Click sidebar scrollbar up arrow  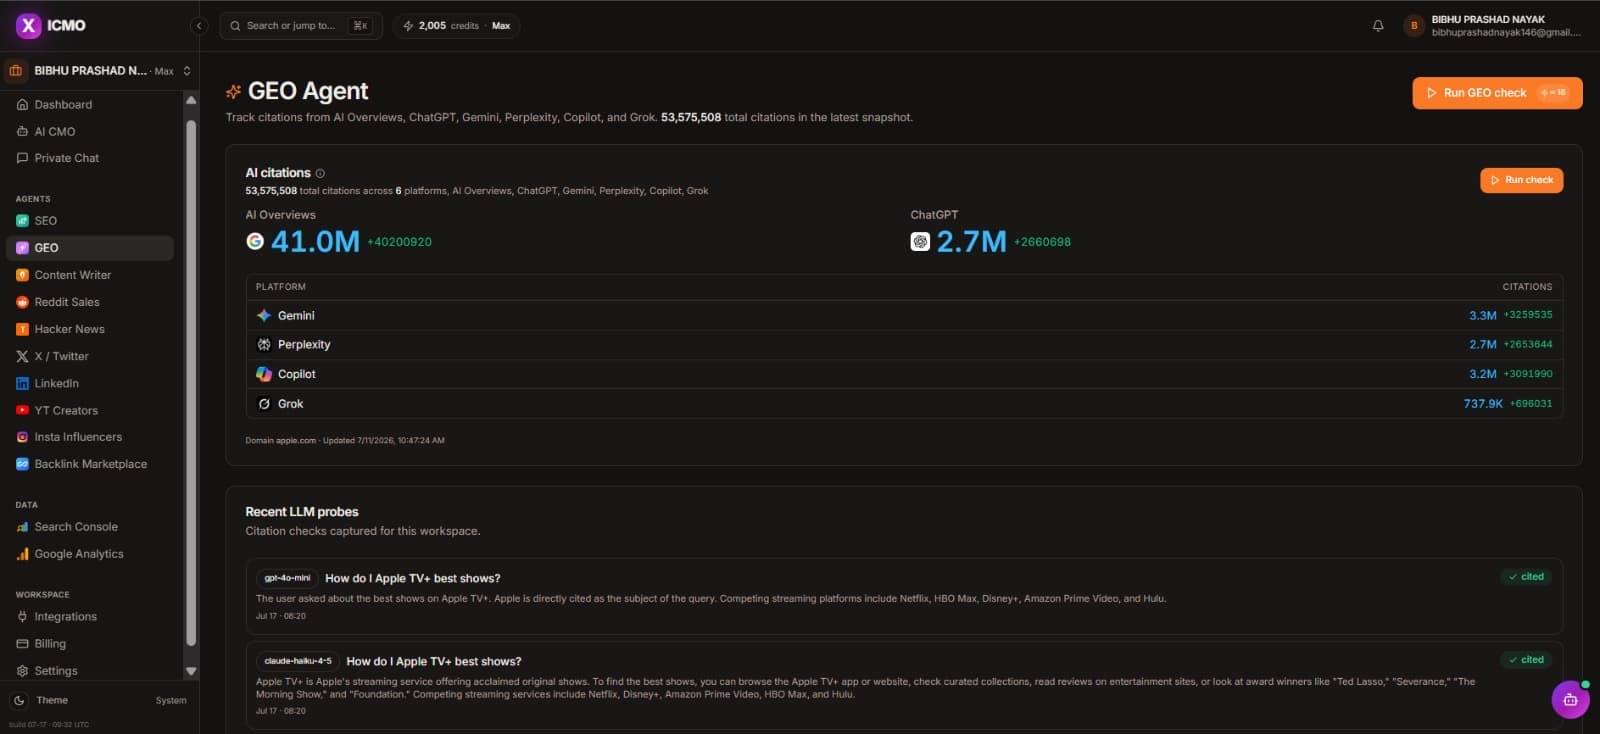pos(191,100)
